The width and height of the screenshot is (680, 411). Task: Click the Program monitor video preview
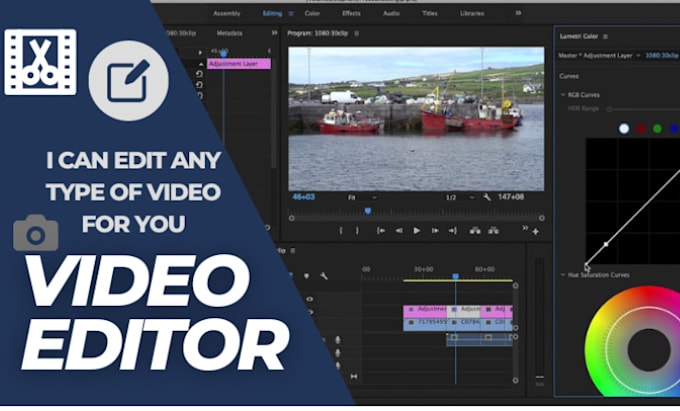pyautogui.click(x=416, y=119)
